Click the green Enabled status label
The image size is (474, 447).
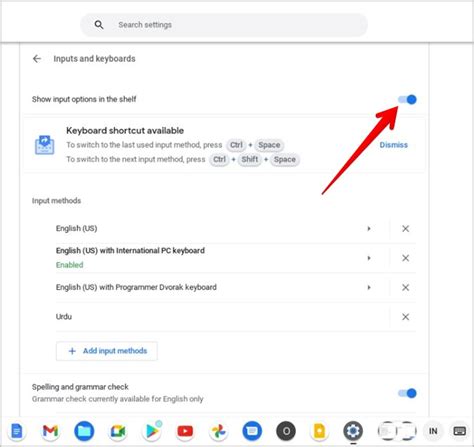69,265
